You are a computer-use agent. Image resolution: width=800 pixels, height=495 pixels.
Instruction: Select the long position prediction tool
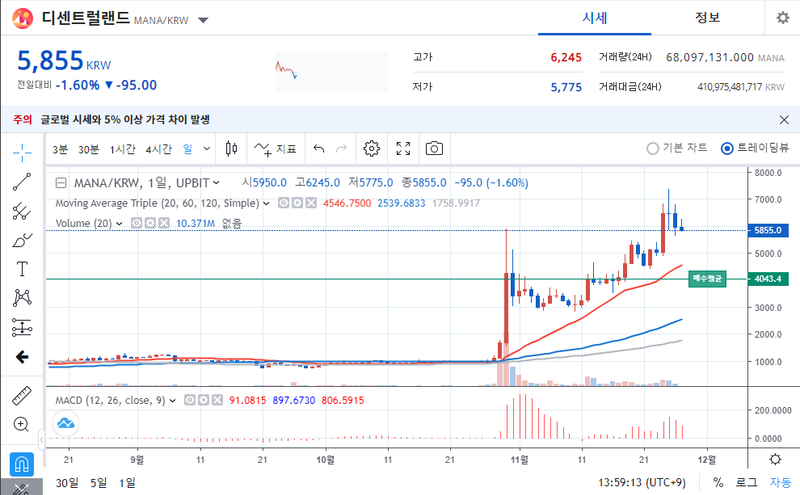click(22, 327)
